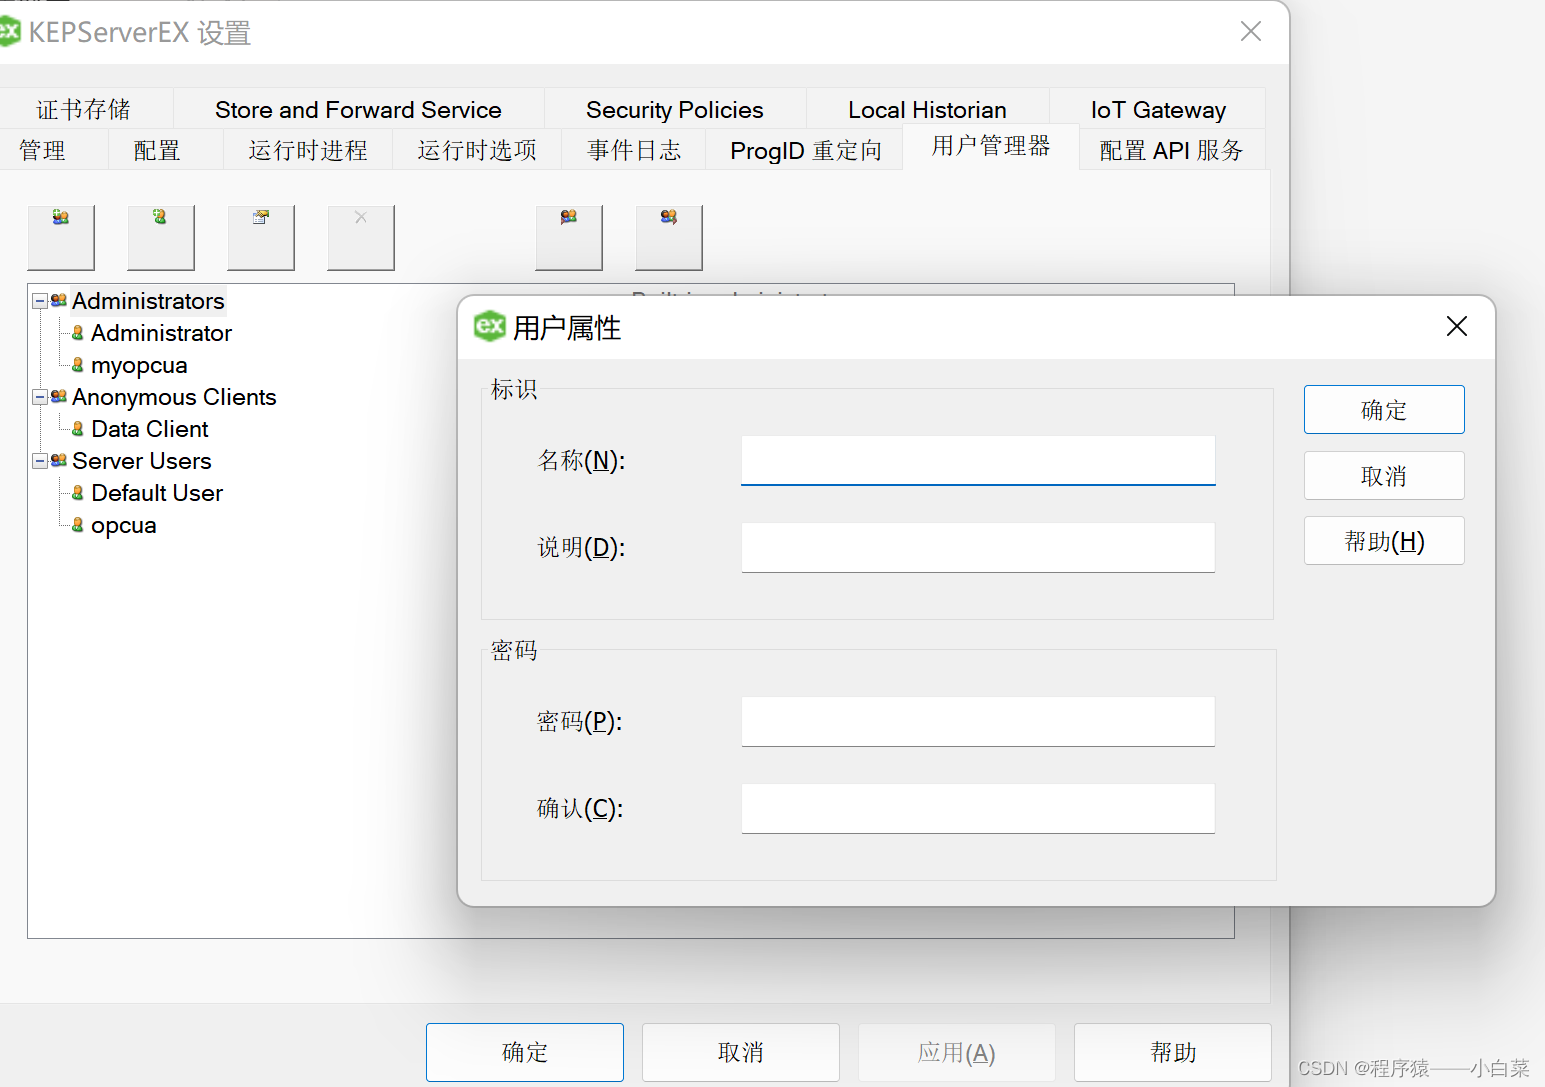
Task: Open the 配置 API 服务 tab
Action: 1172,150
